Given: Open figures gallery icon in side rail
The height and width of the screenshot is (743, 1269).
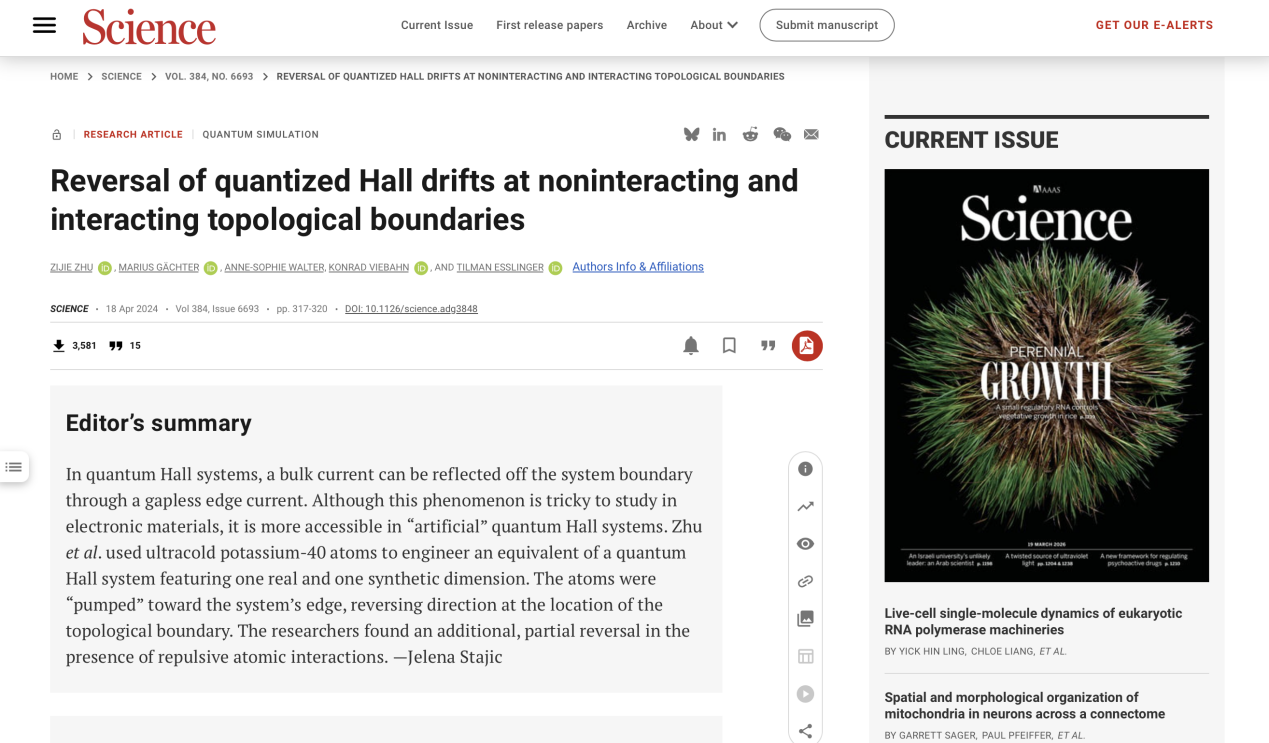Looking at the screenshot, I should (x=805, y=619).
